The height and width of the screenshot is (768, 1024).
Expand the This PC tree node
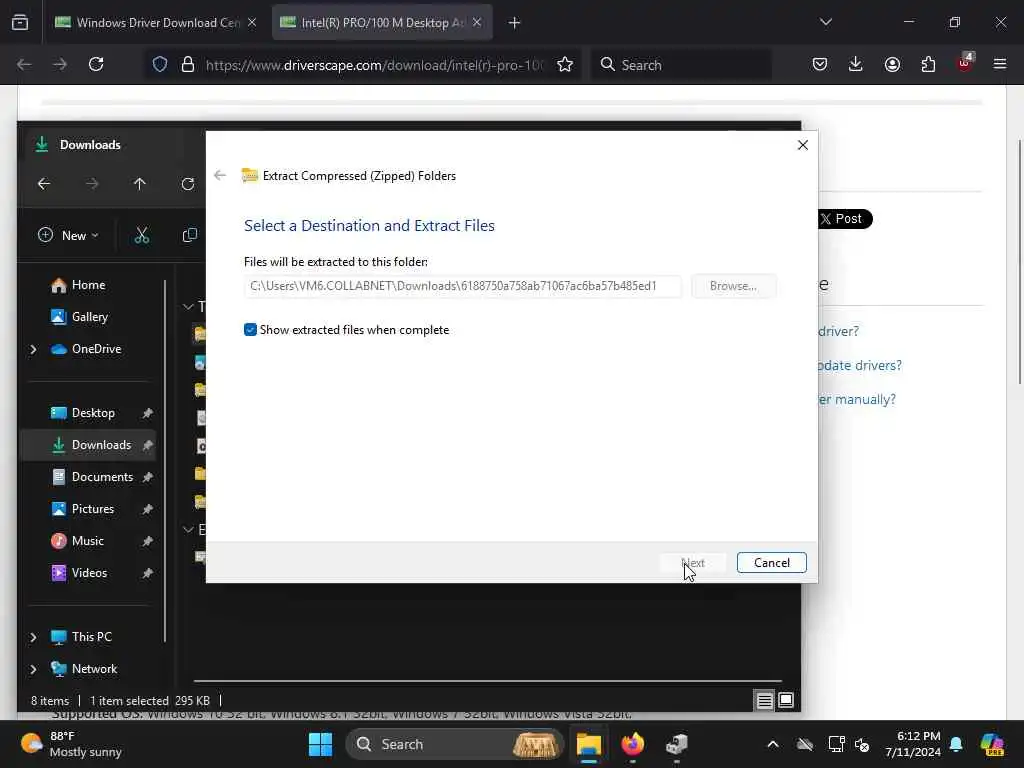(33, 637)
